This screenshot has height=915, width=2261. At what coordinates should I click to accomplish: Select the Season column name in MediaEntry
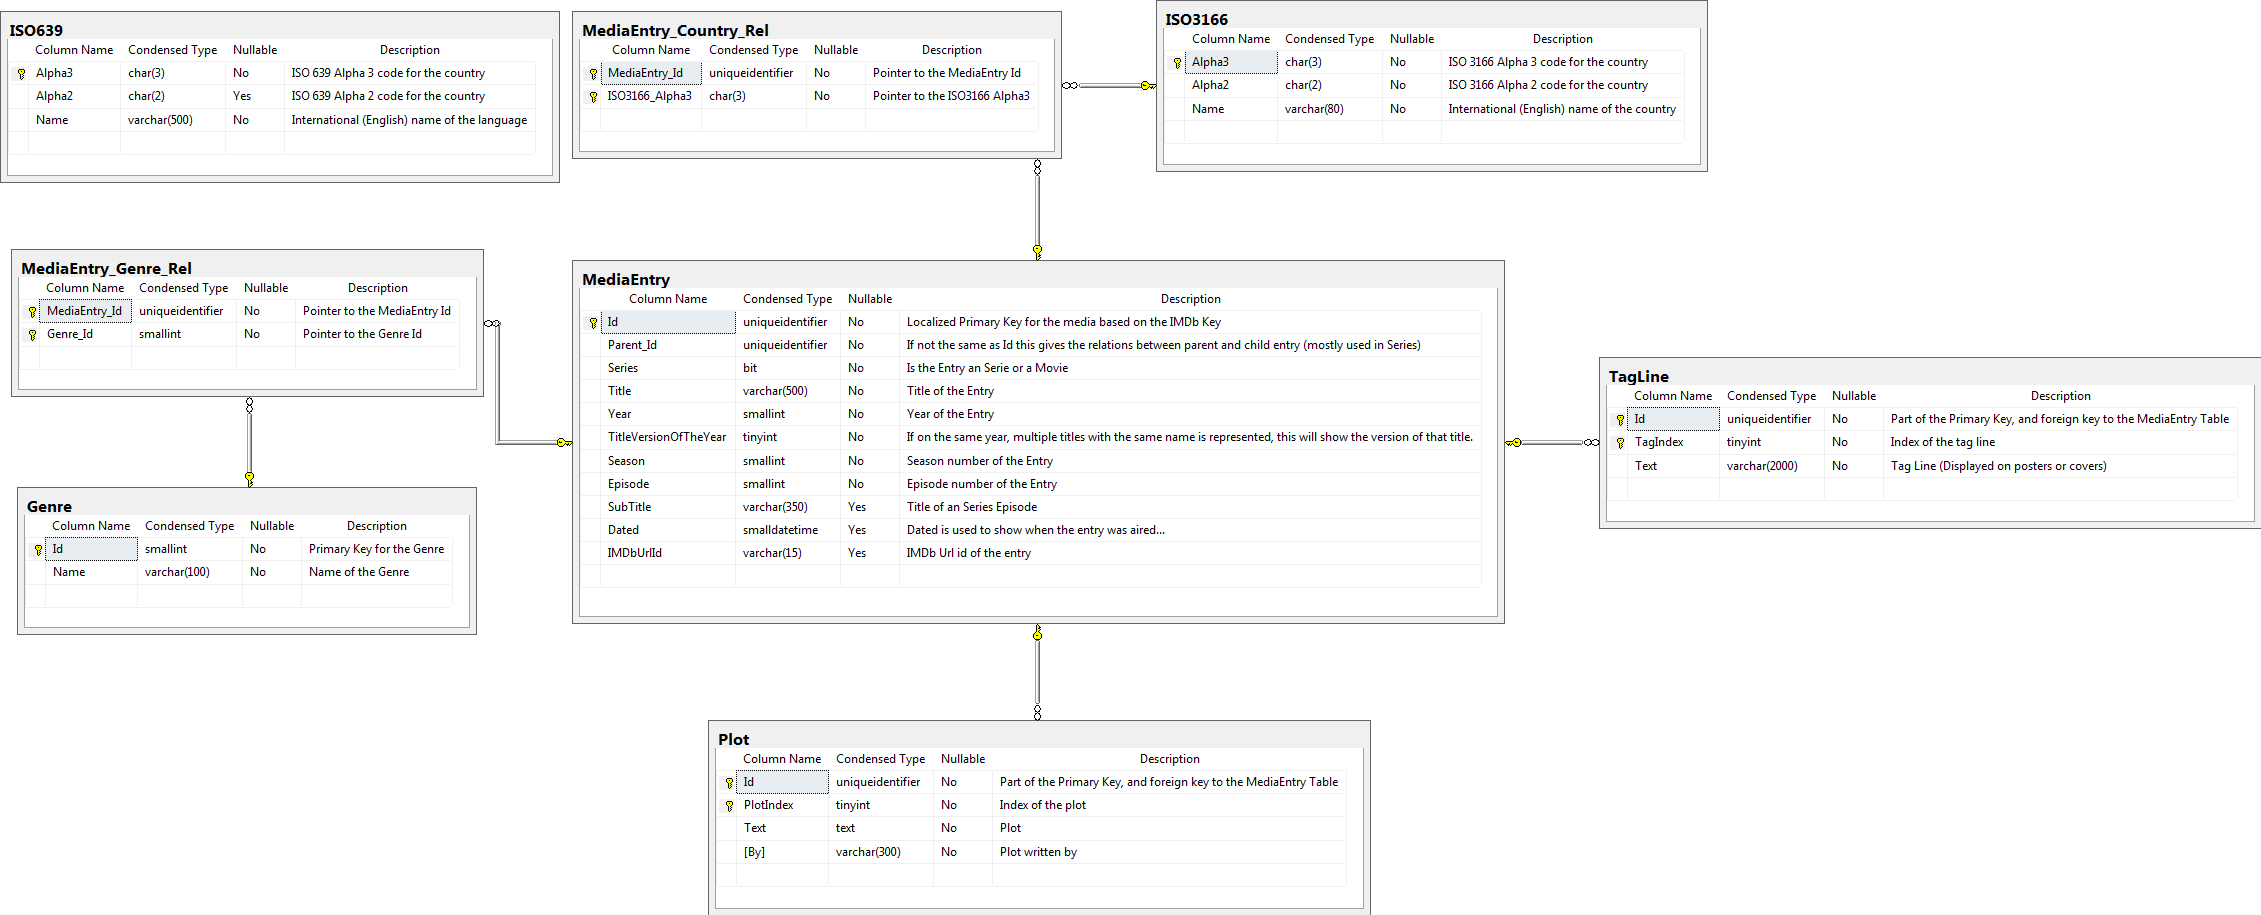[x=626, y=461]
